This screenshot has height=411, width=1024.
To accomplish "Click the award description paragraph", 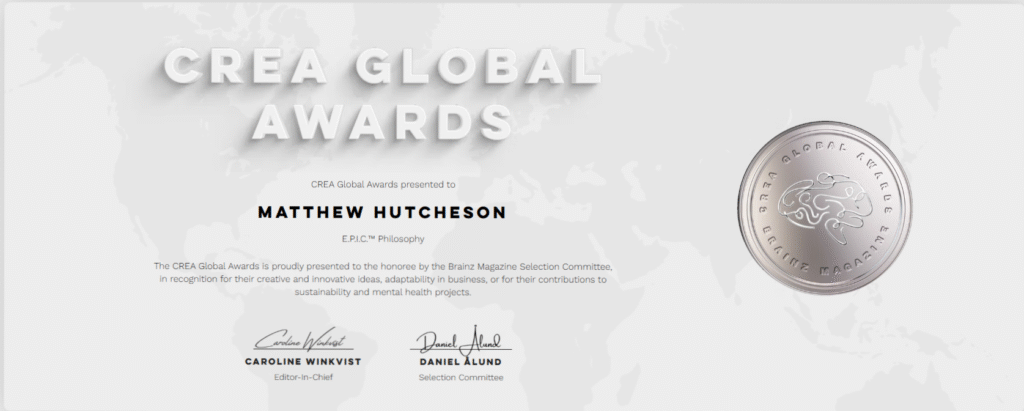I will pos(383,279).
